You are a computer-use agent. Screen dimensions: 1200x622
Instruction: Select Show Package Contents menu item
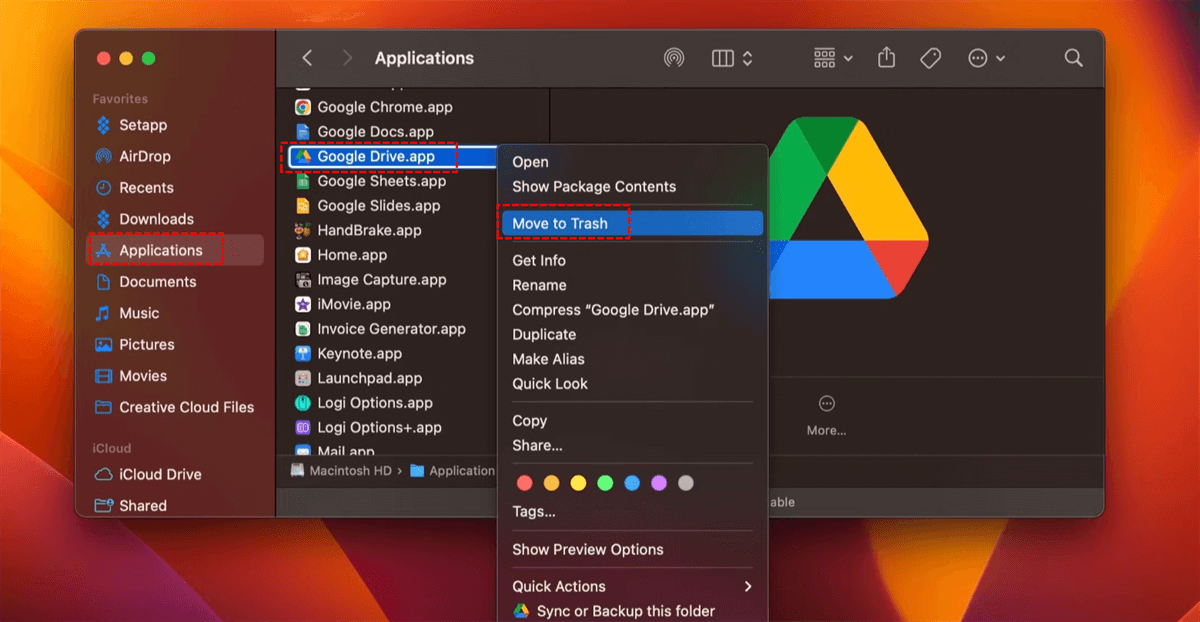594,186
